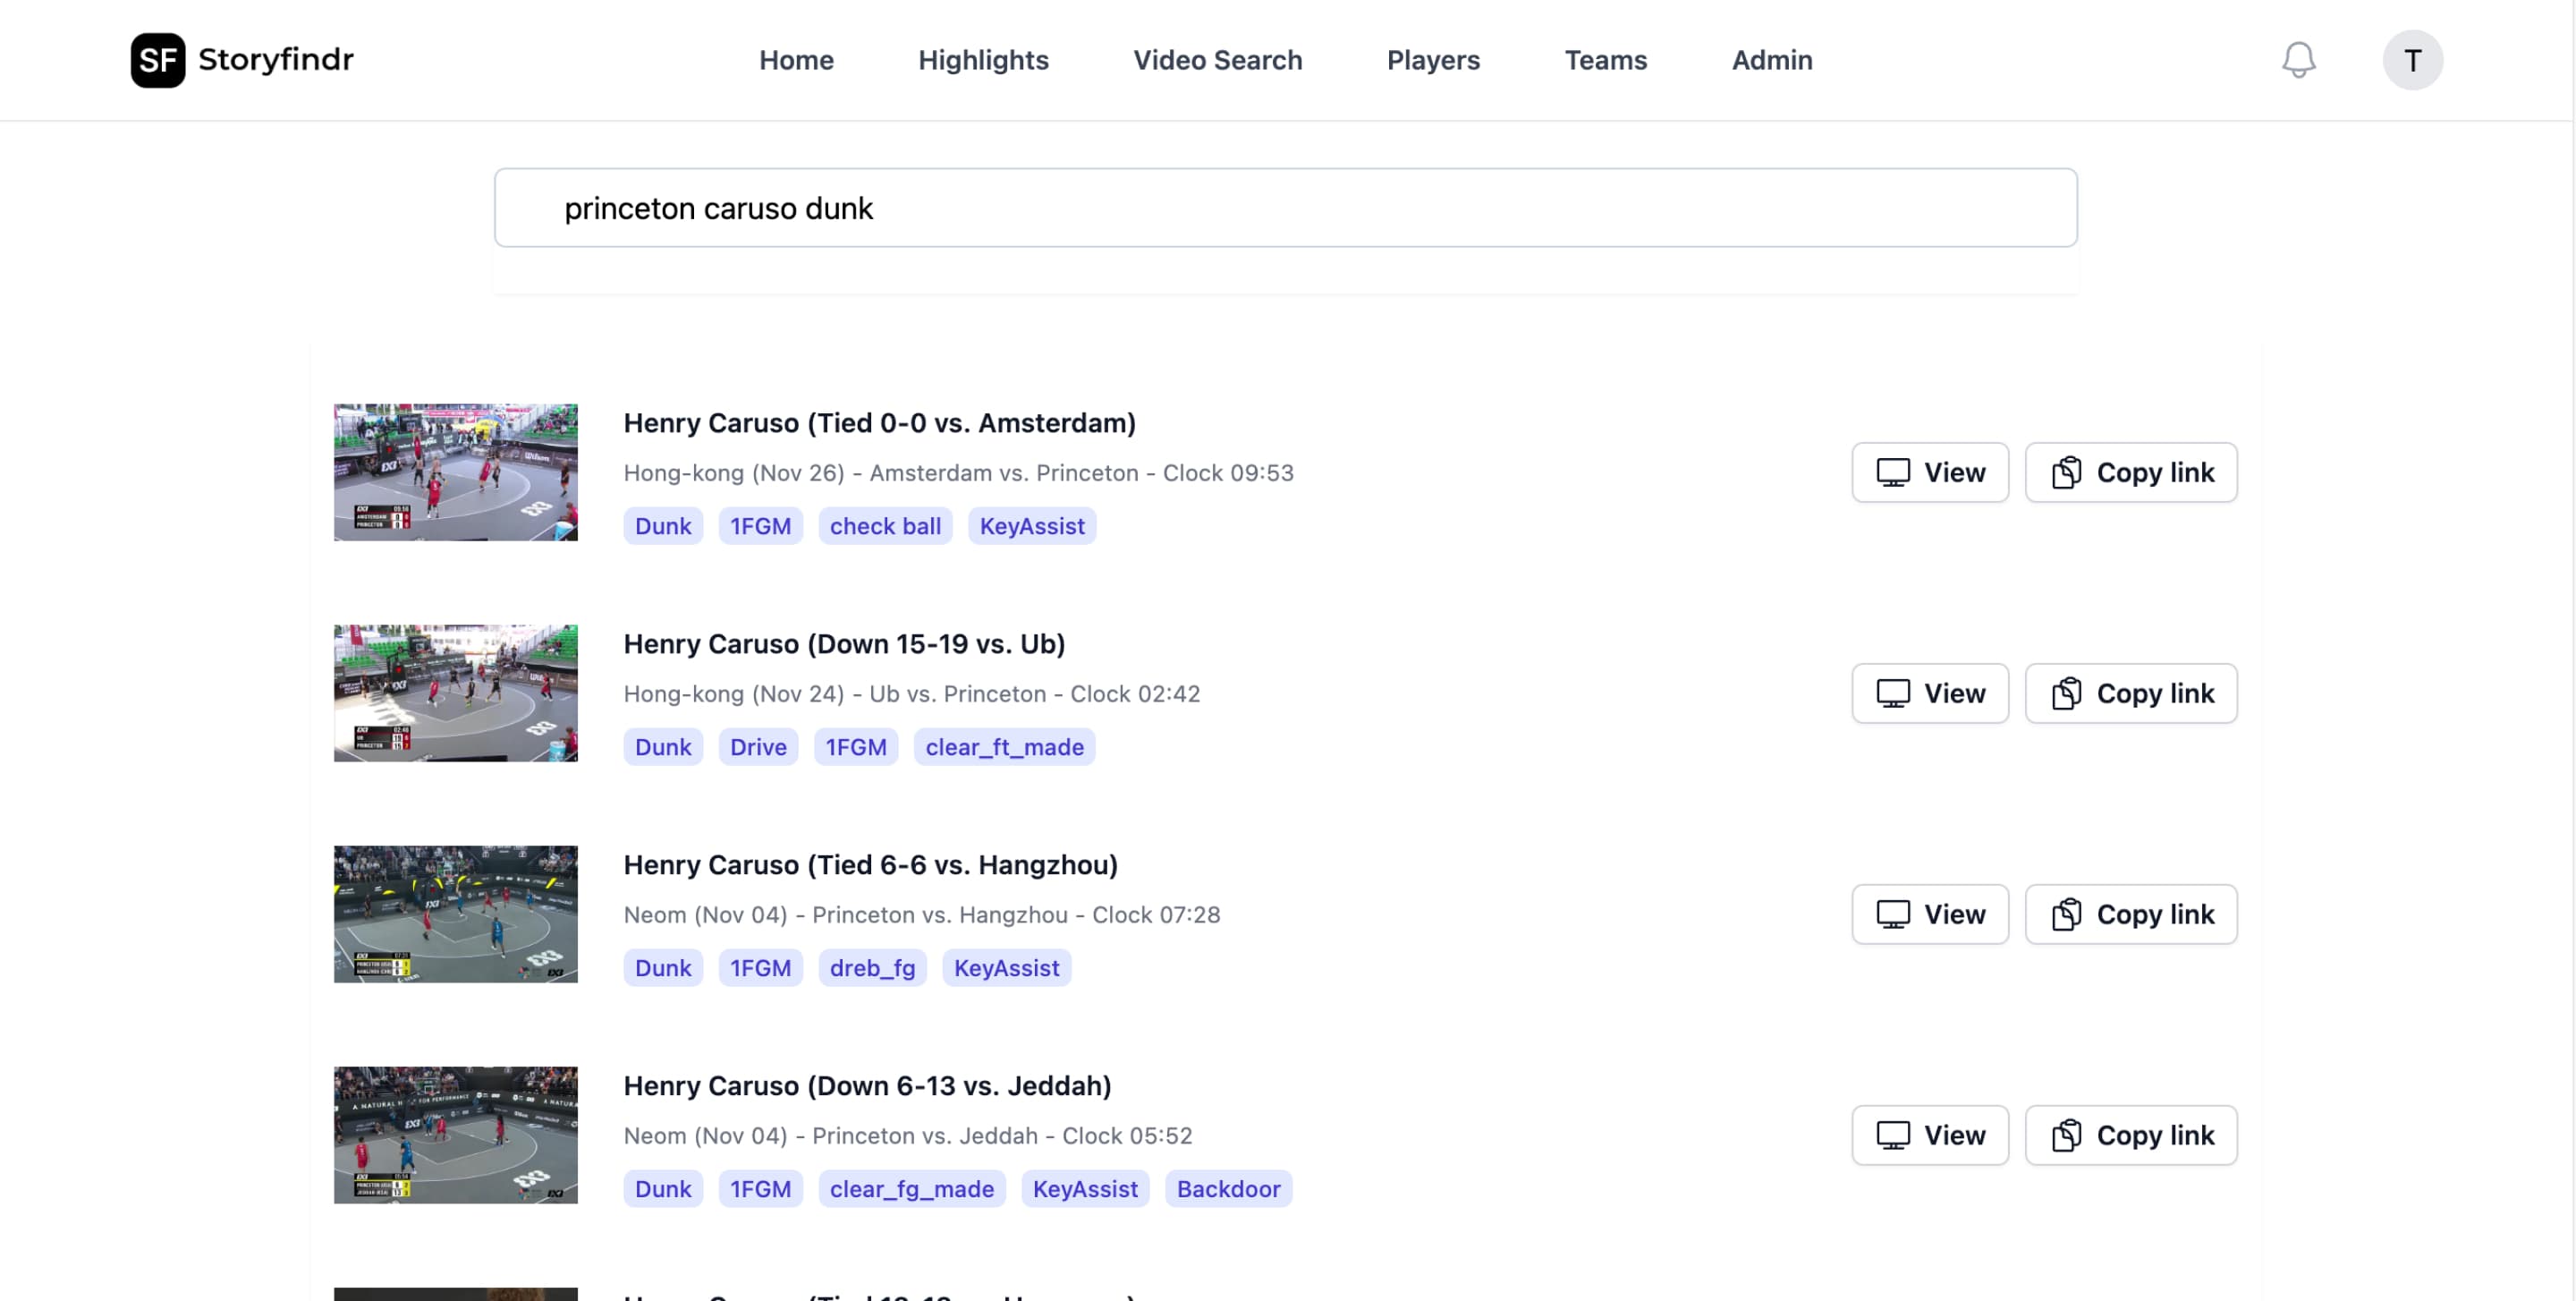Click clipboard icon on Ub clip's Copy link
The image size is (2576, 1301).
(2066, 693)
